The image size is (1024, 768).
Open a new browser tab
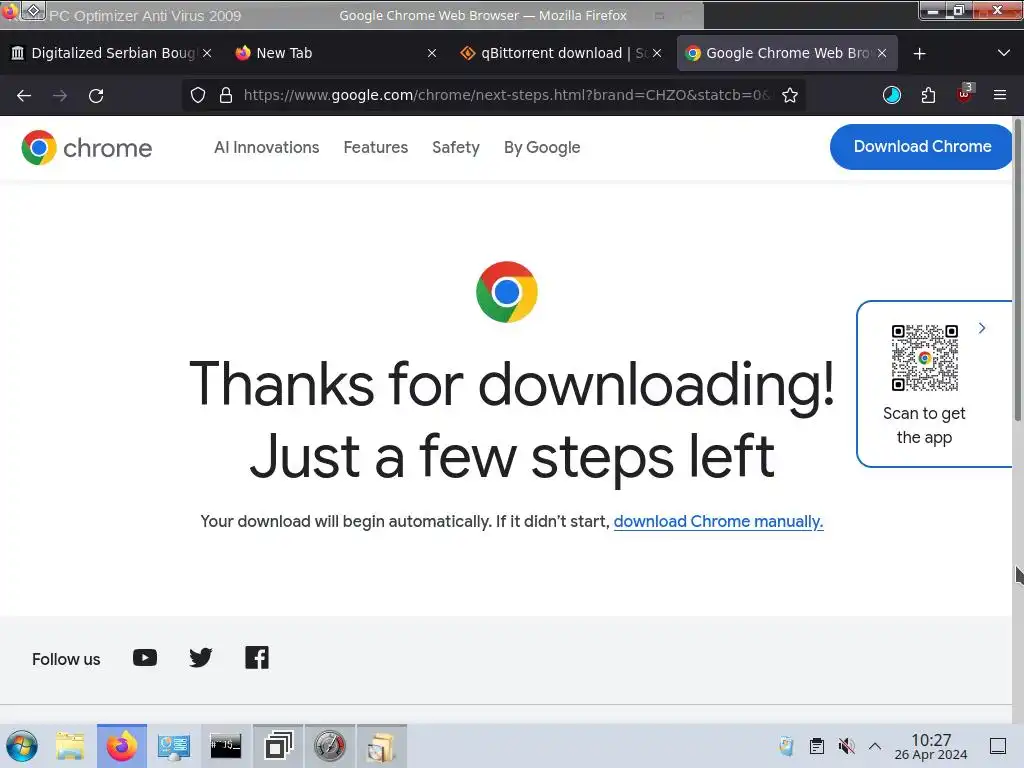[x=920, y=54]
